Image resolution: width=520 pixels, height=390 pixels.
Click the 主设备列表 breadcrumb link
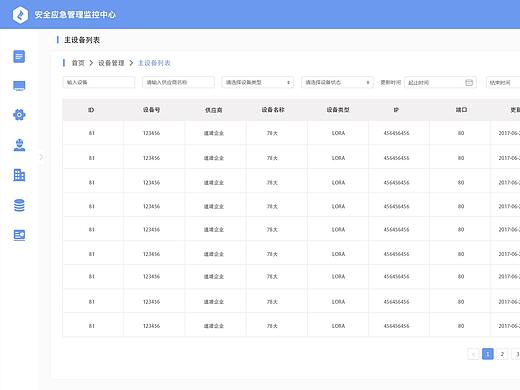[154, 63]
